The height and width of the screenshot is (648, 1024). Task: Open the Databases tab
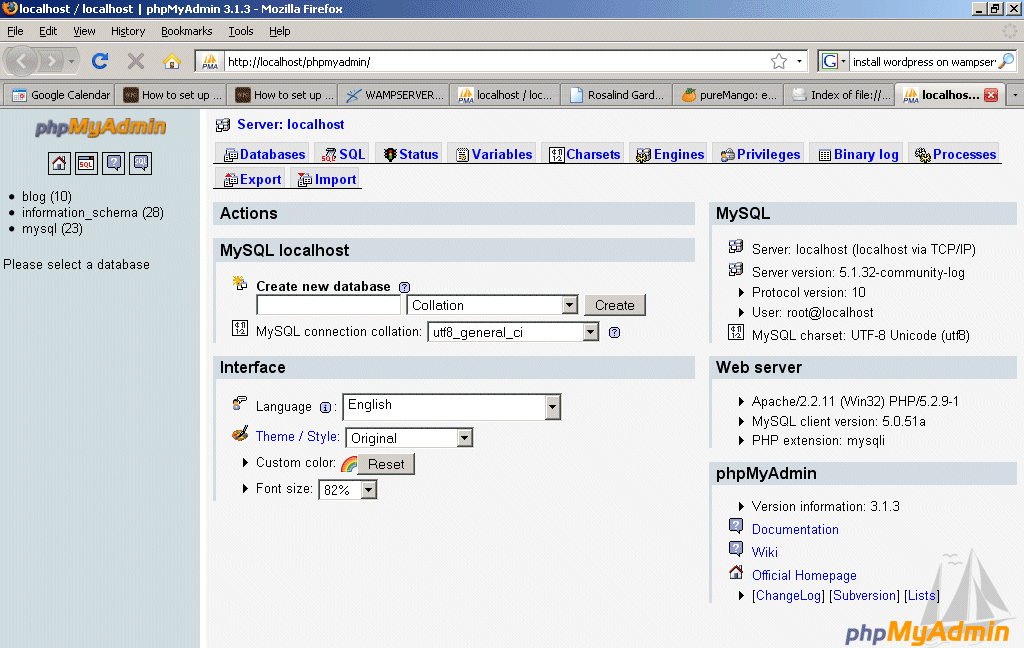point(264,154)
